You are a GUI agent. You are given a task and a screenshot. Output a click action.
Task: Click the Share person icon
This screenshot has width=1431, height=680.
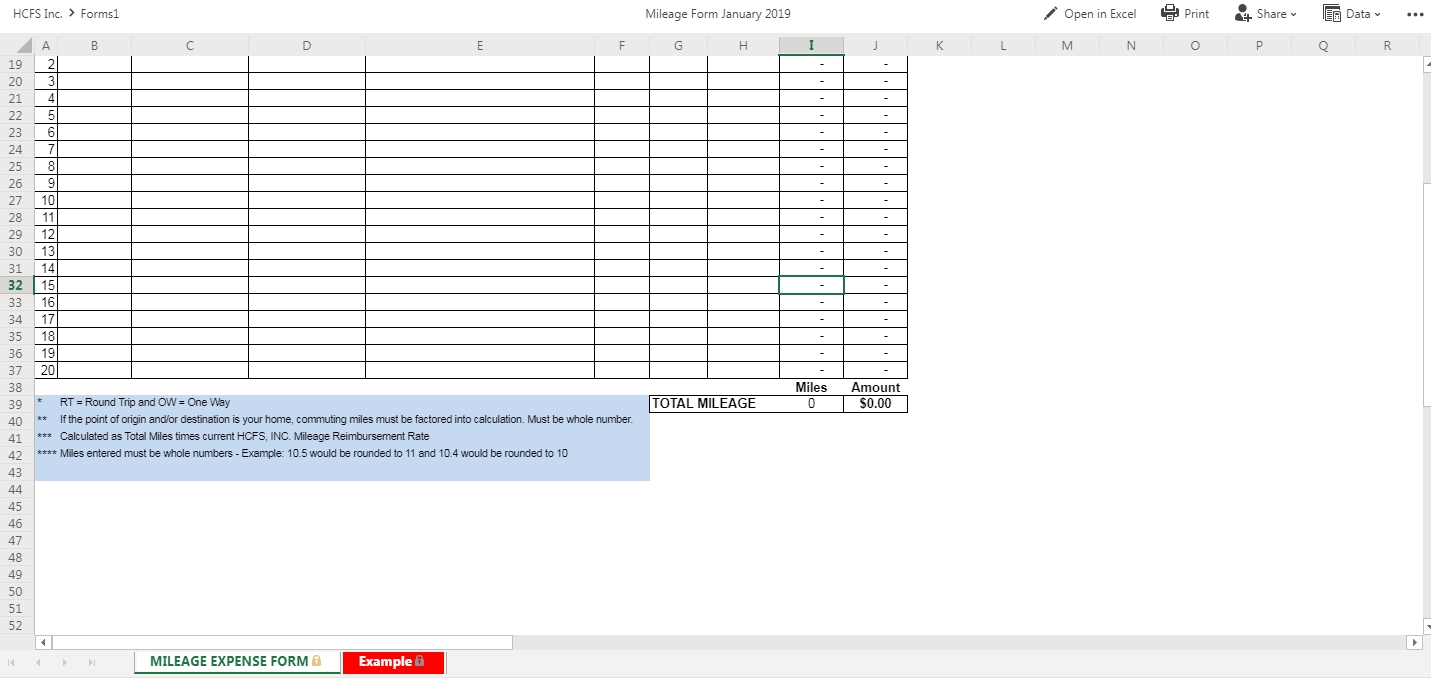[1242, 14]
